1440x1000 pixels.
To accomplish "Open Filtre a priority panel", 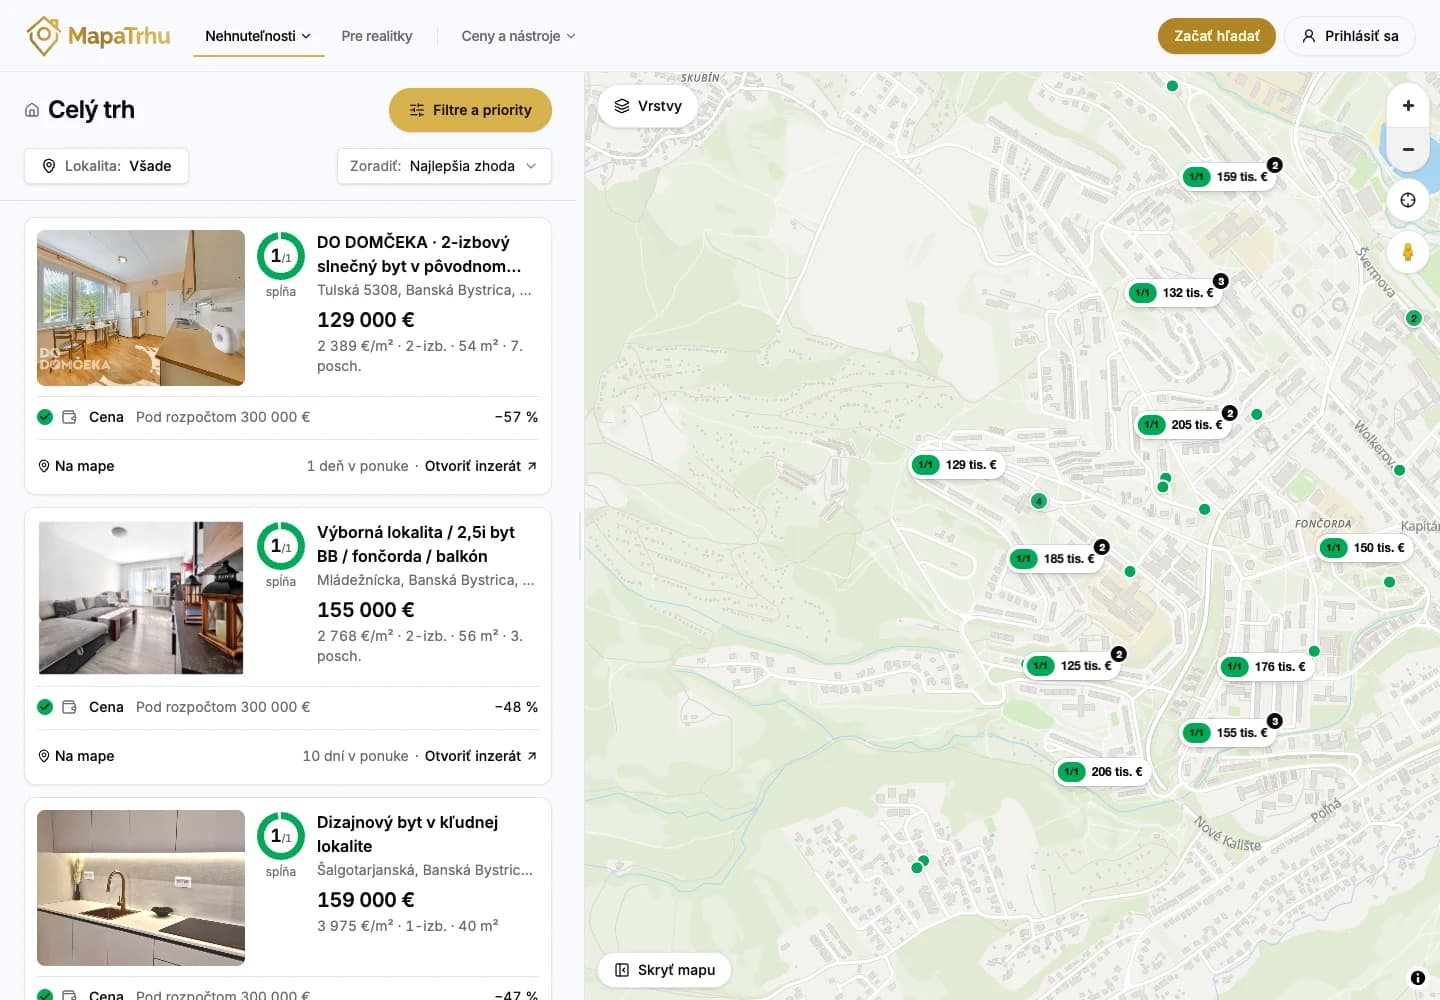I will point(470,110).
